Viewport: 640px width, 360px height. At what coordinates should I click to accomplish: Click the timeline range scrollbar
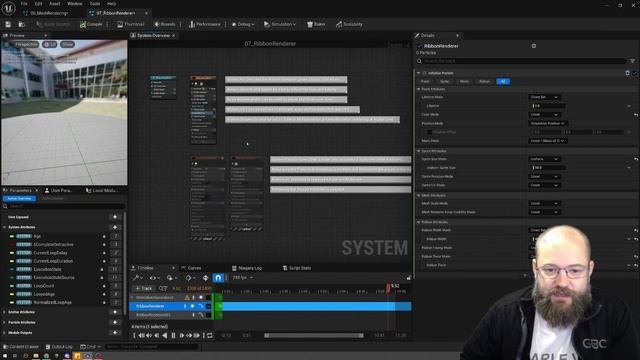coord(313,336)
